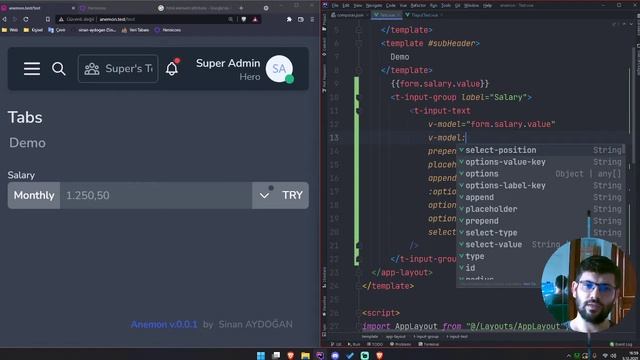Select select-type completion
Viewport: 640px width, 360px height.
pyautogui.click(x=540, y=233)
